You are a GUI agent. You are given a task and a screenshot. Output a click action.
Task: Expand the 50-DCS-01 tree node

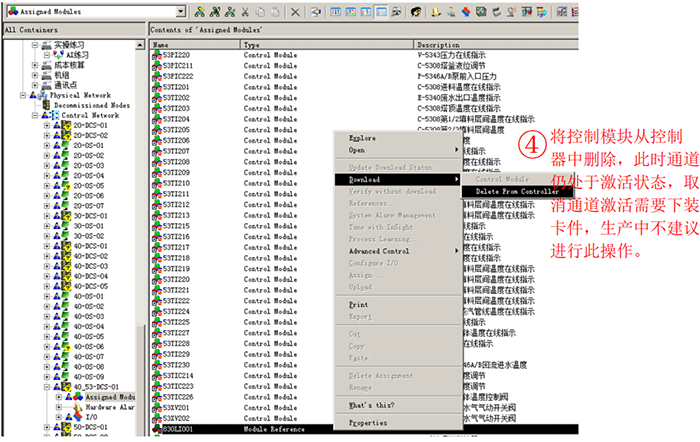click(x=48, y=427)
